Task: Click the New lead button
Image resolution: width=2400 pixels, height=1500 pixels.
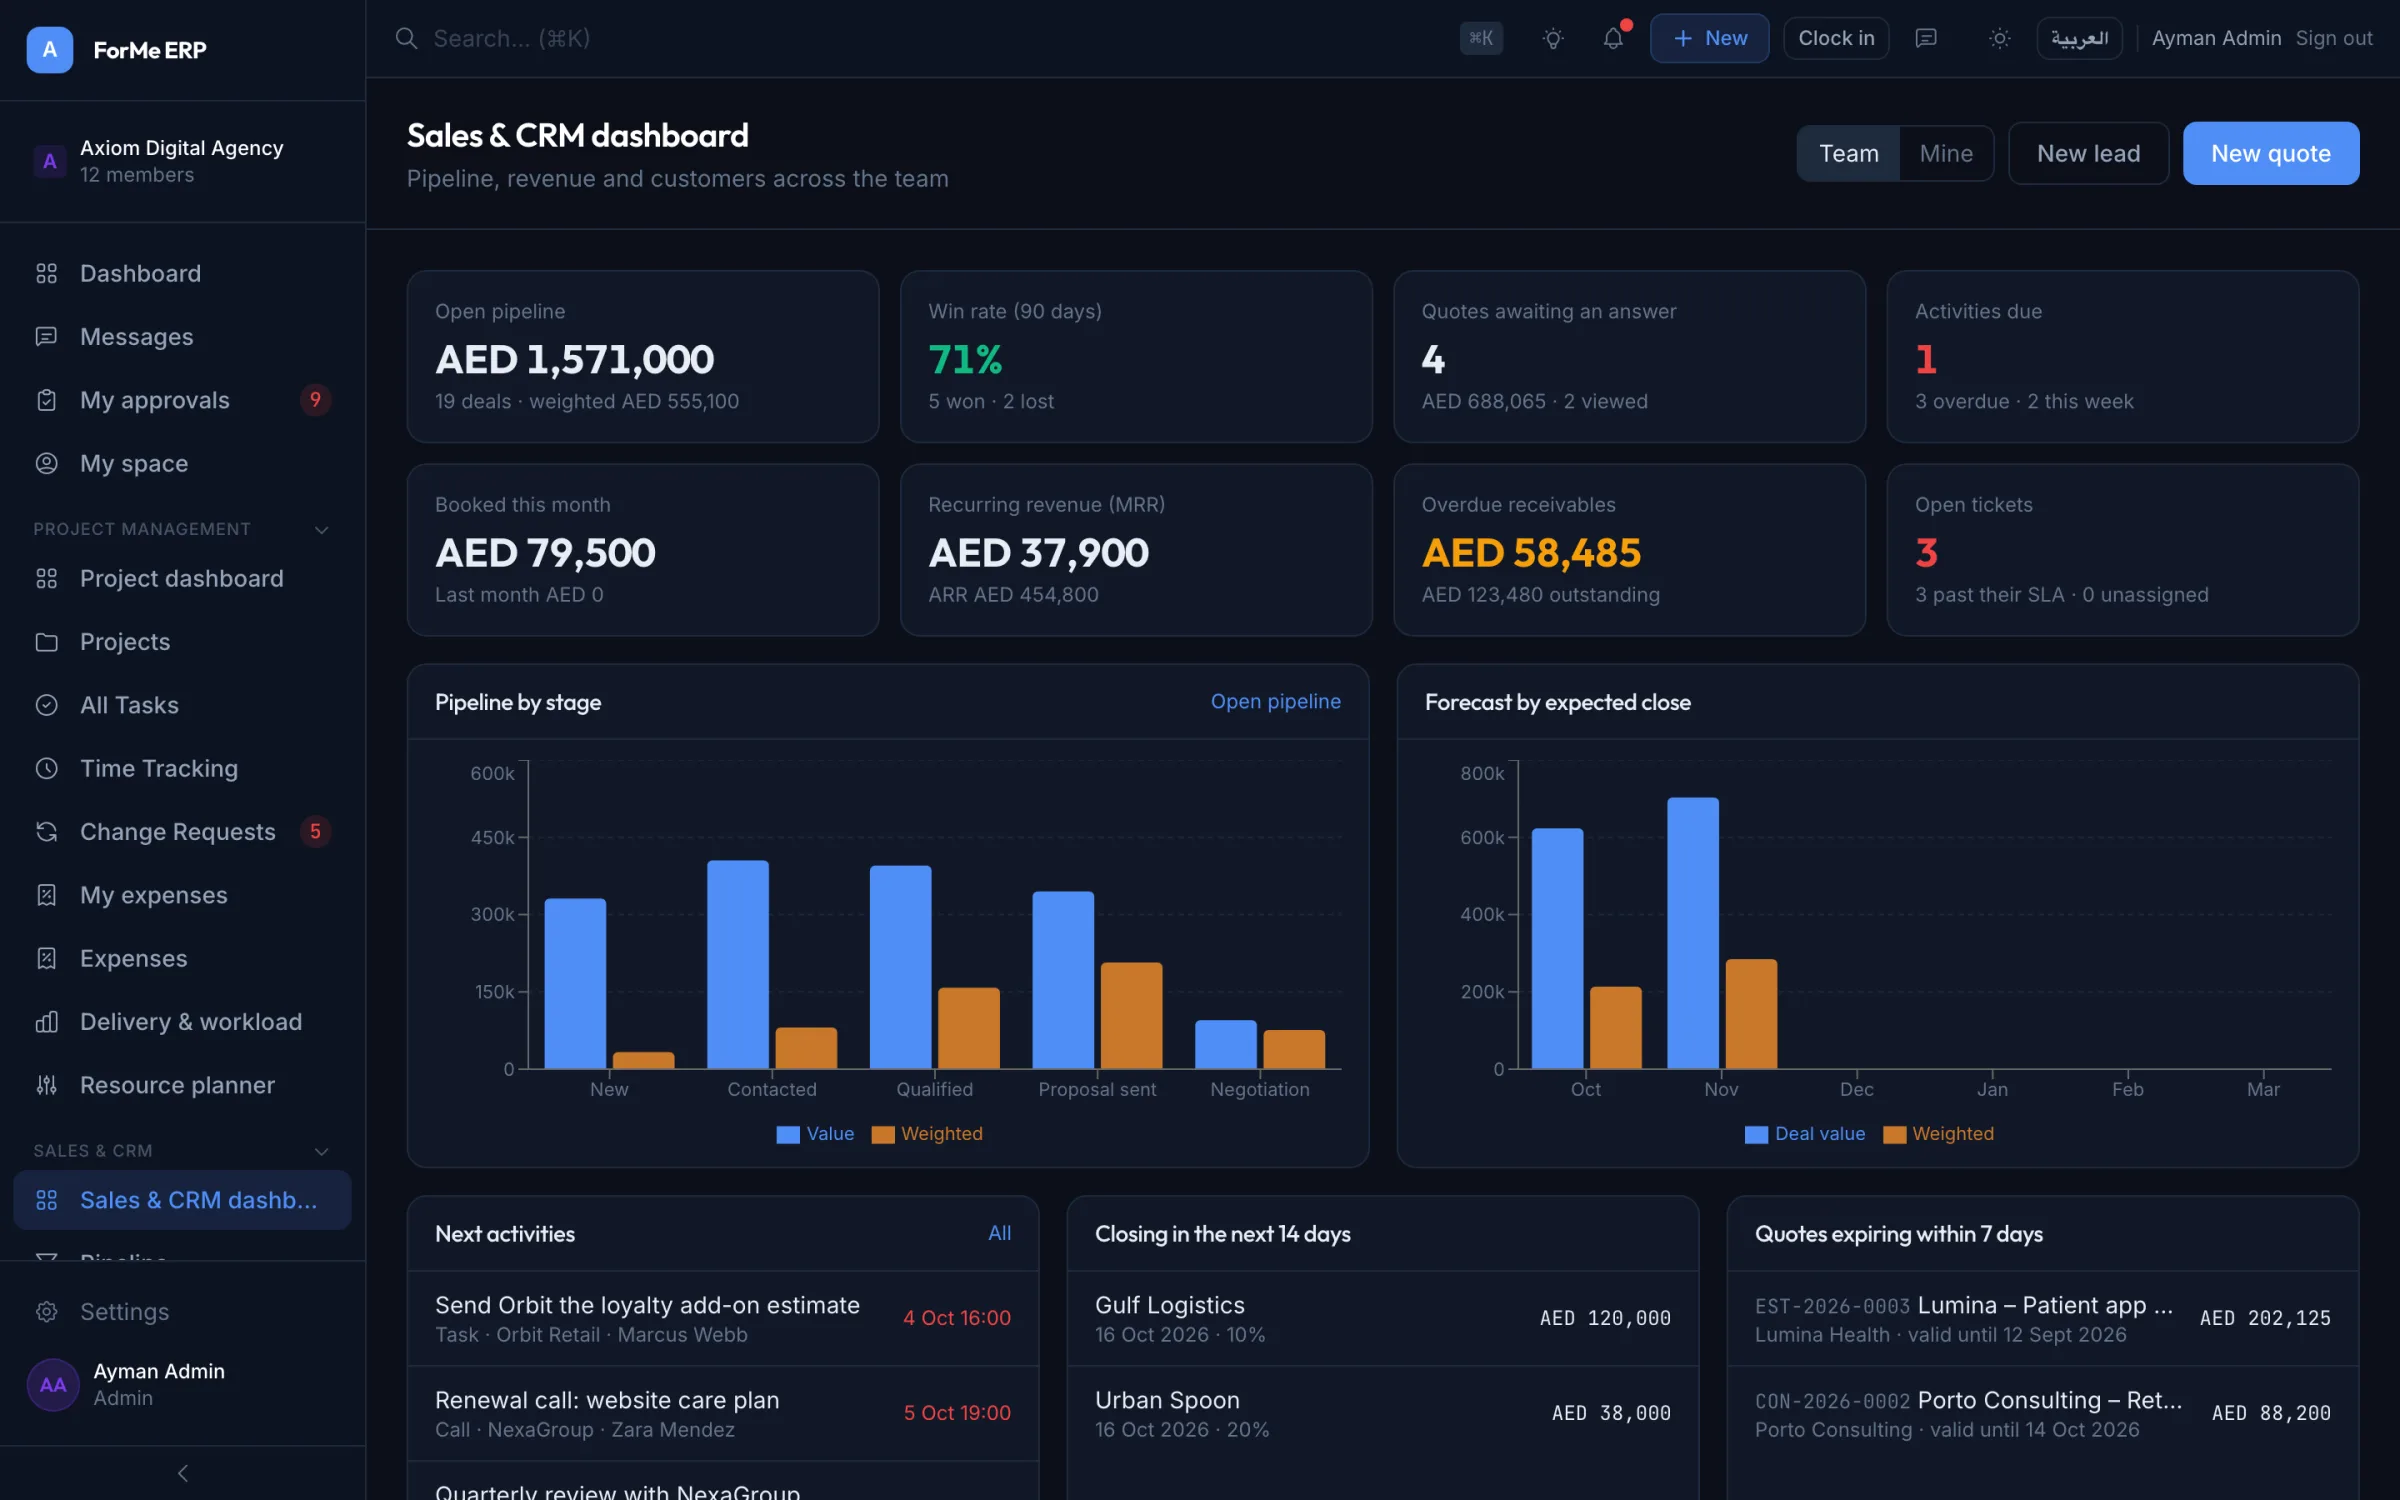Action: click(2088, 153)
